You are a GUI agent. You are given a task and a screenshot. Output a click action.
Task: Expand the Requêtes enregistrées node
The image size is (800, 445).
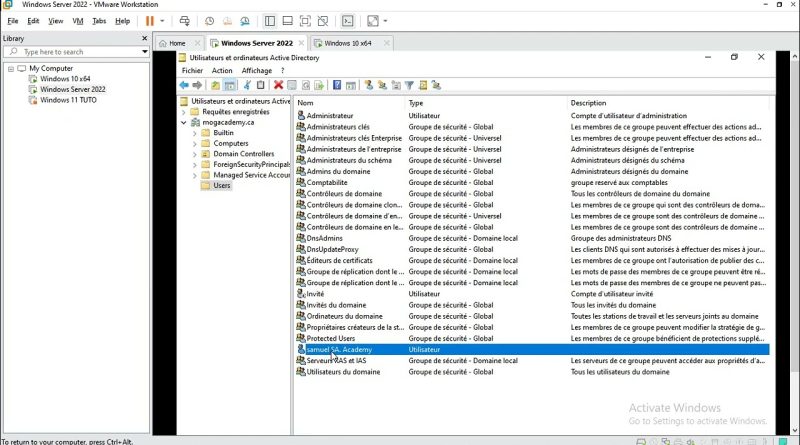(x=184, y=112)
